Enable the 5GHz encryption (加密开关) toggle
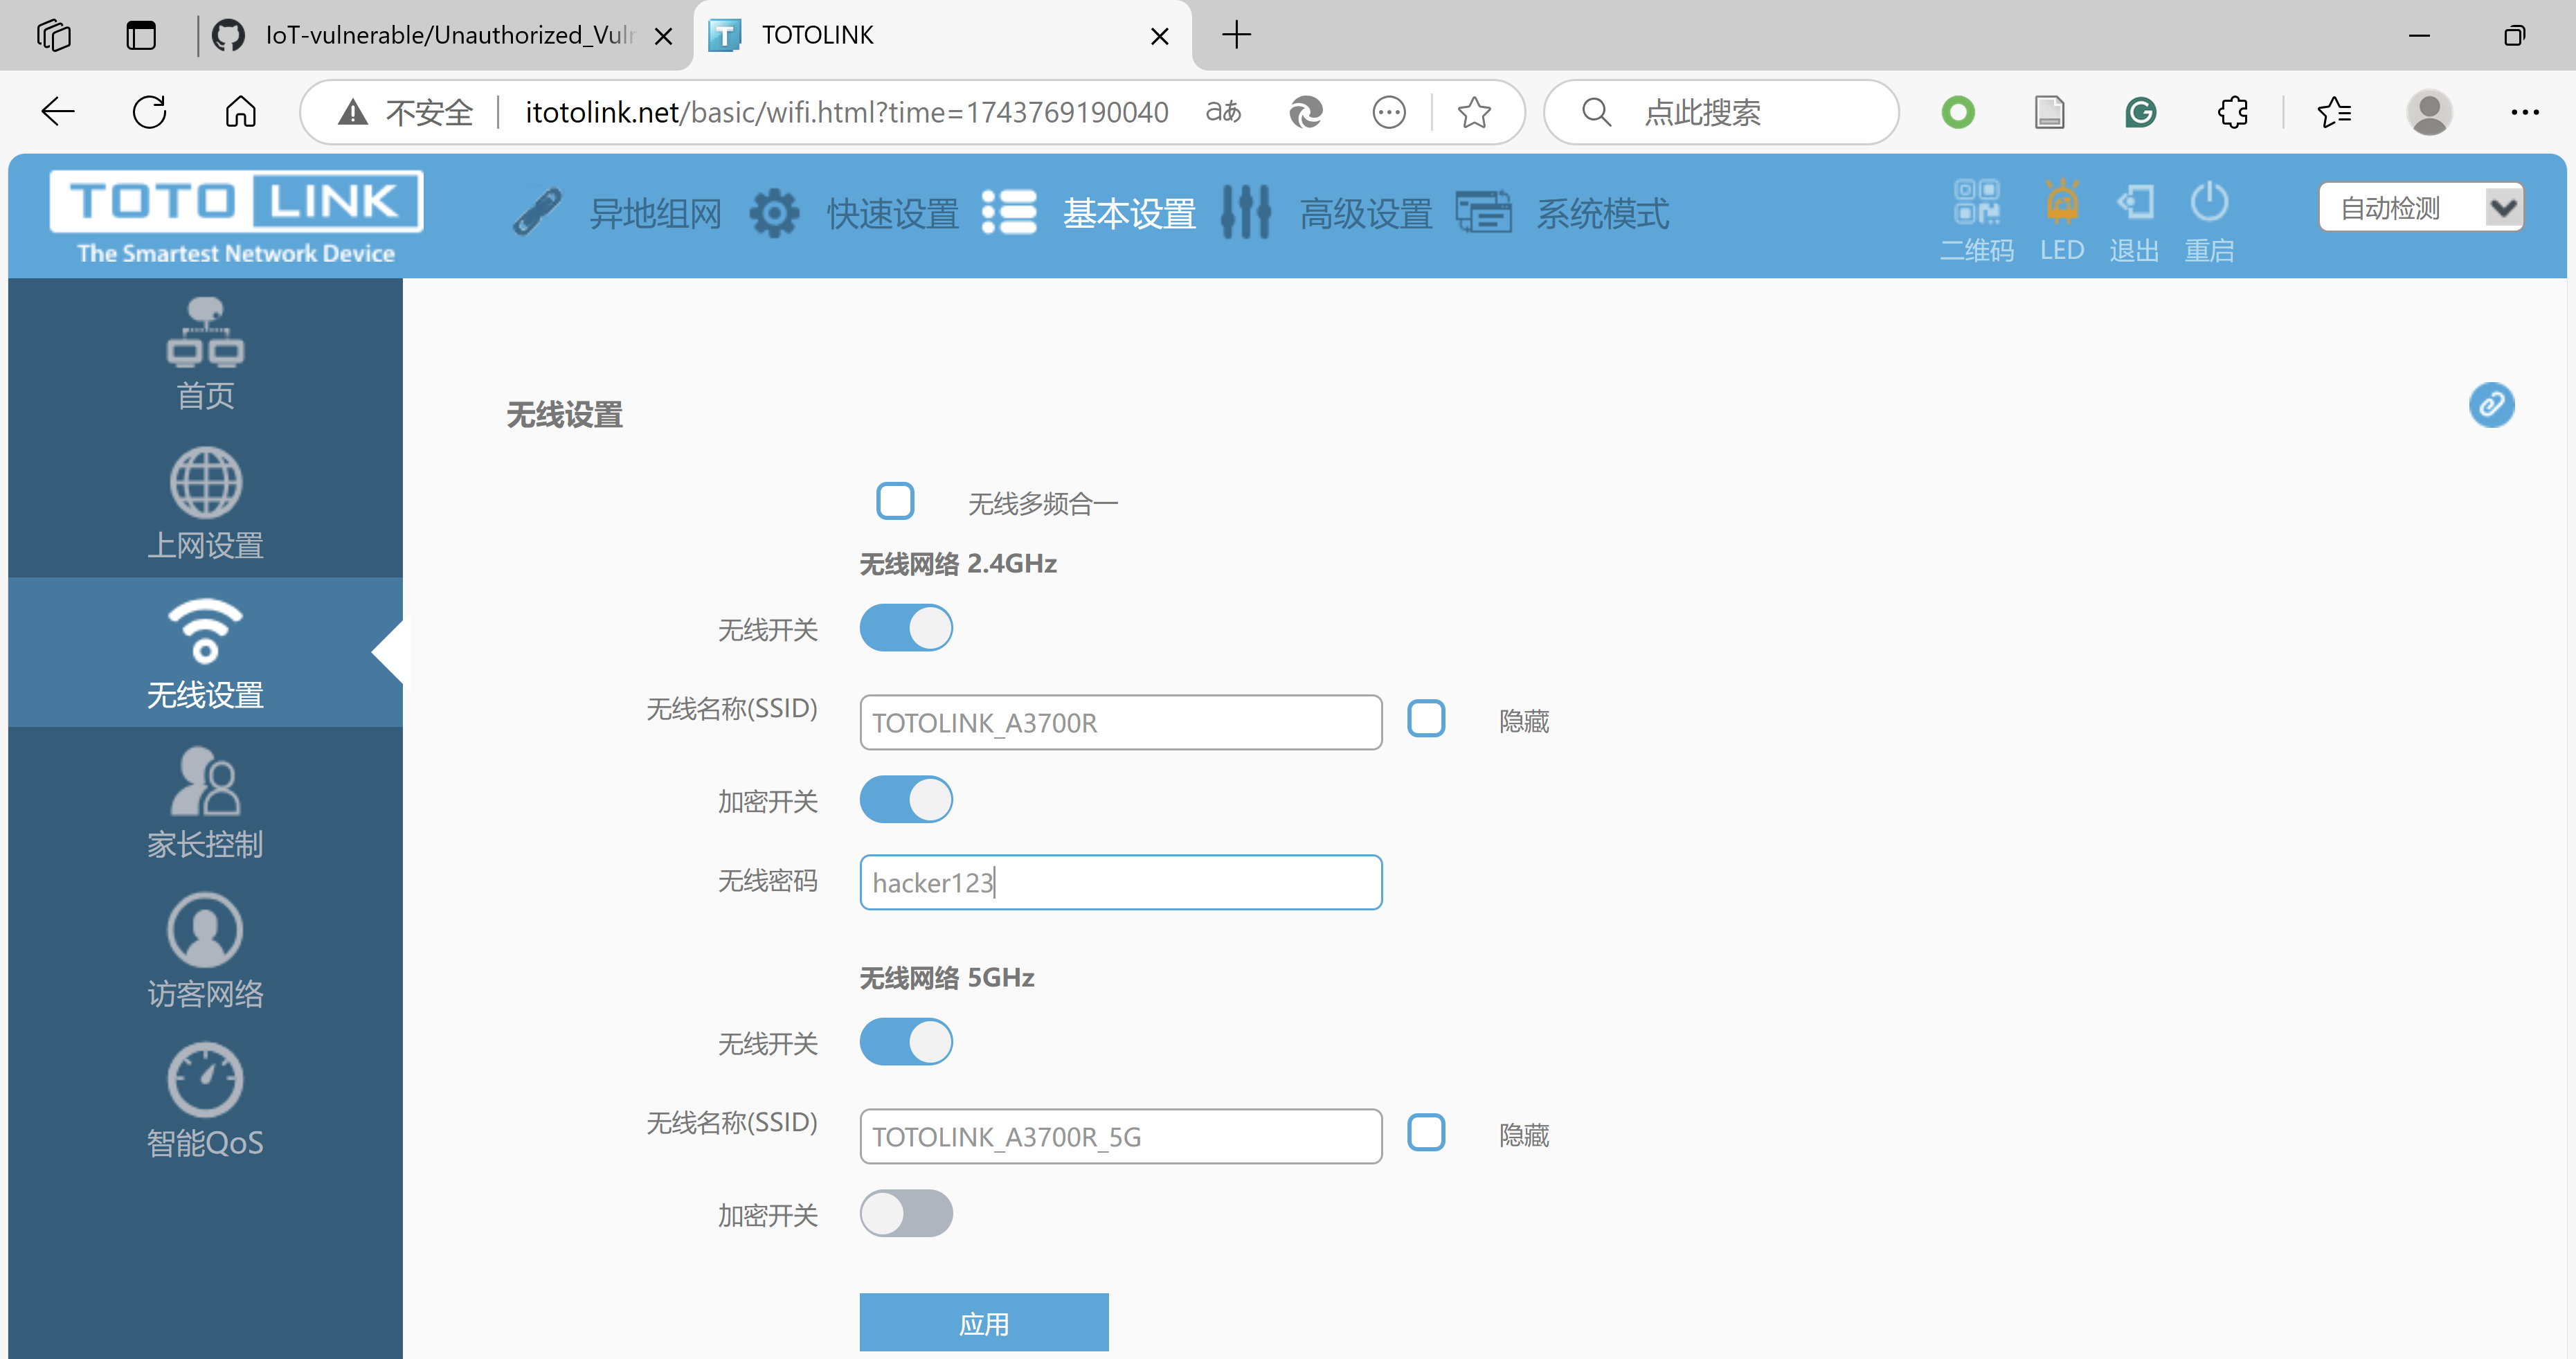Image resolution: width=2576 pixels, height=1359 pixels. 906,1213
